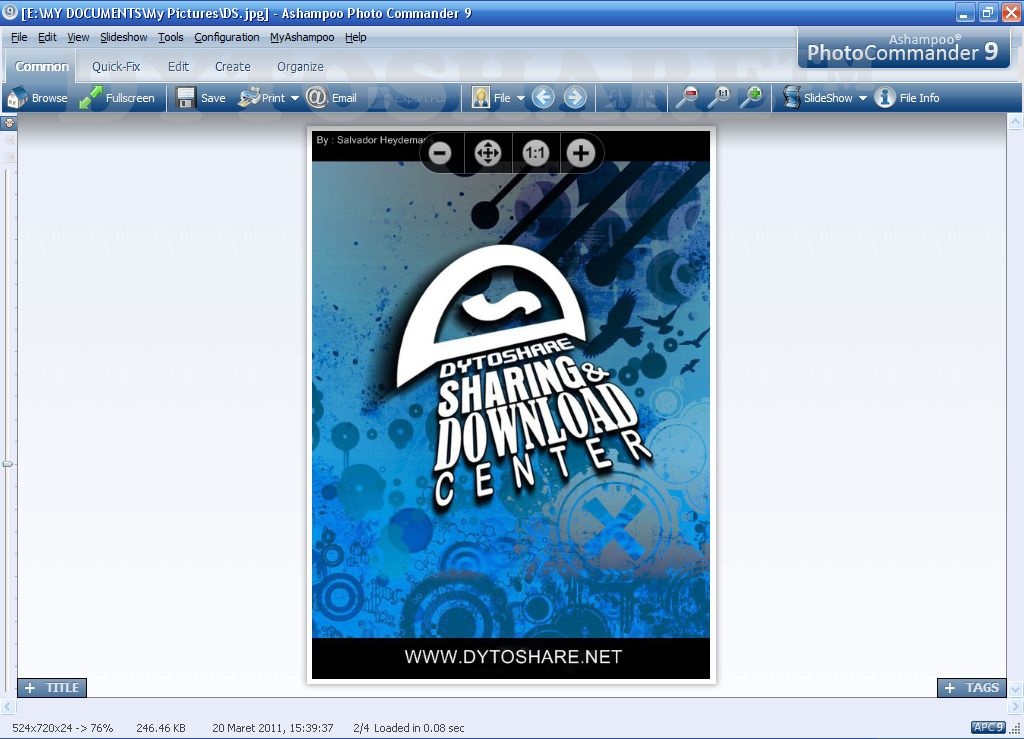This screenshot has width=1024, height=739.
Task: Click the Print printer icon
Action: coord(249,98)
